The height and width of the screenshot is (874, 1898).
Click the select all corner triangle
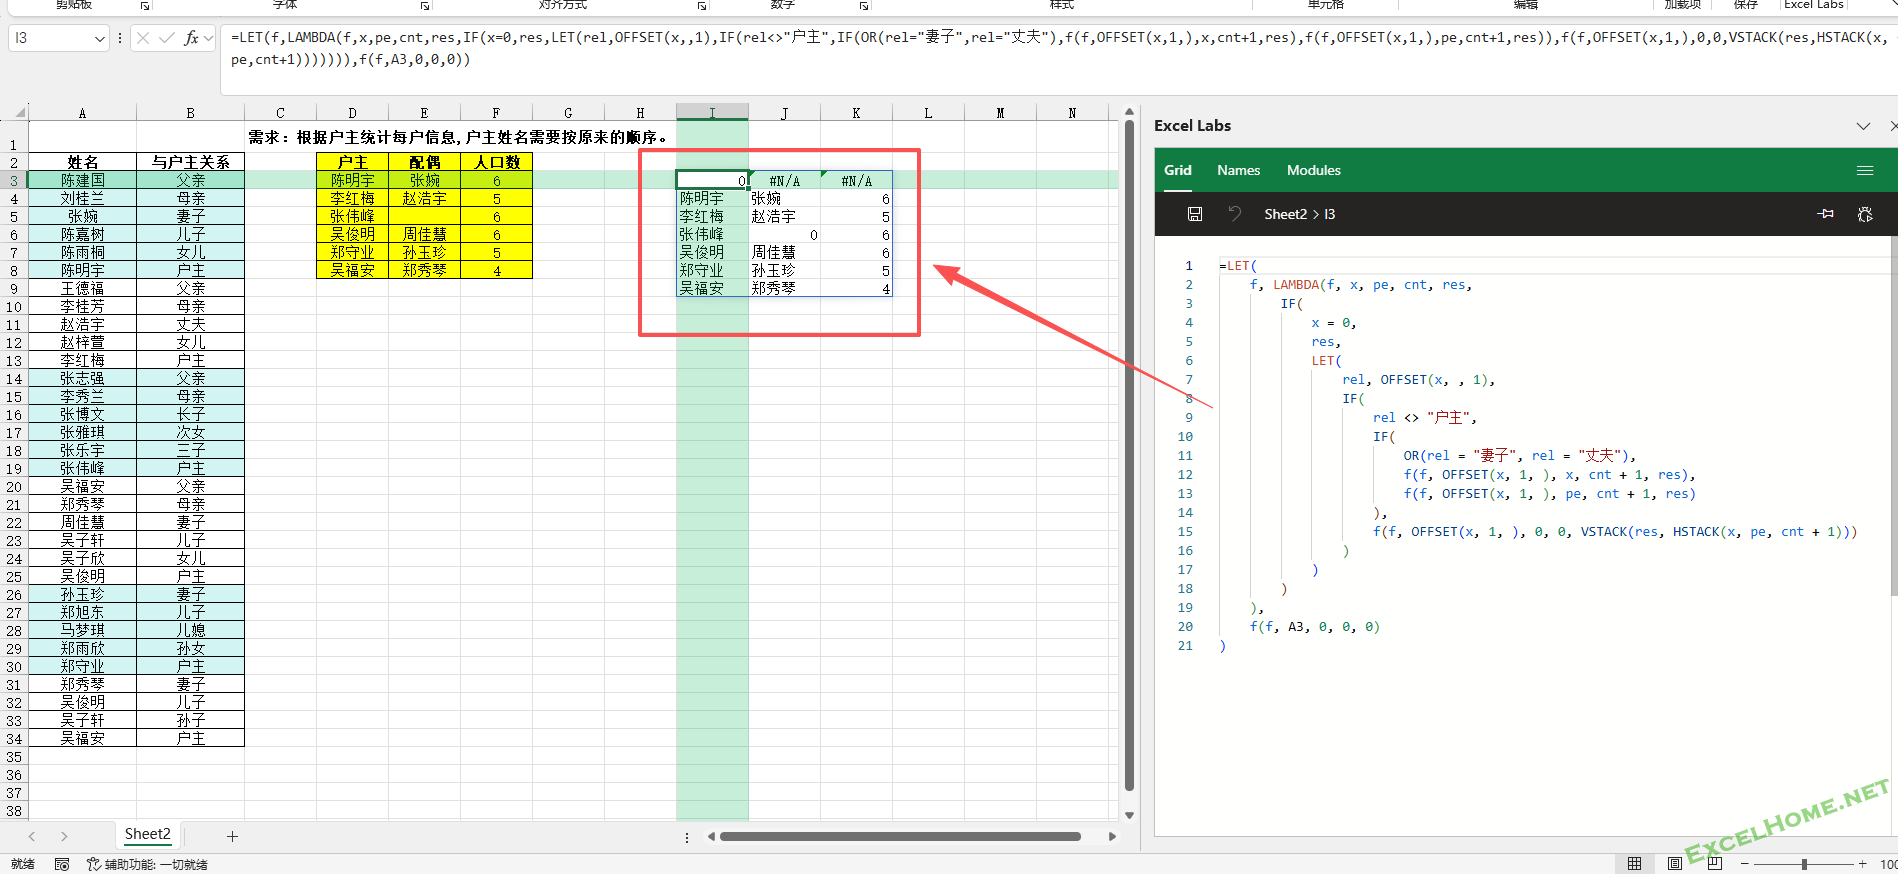click(x=19, y=112)
